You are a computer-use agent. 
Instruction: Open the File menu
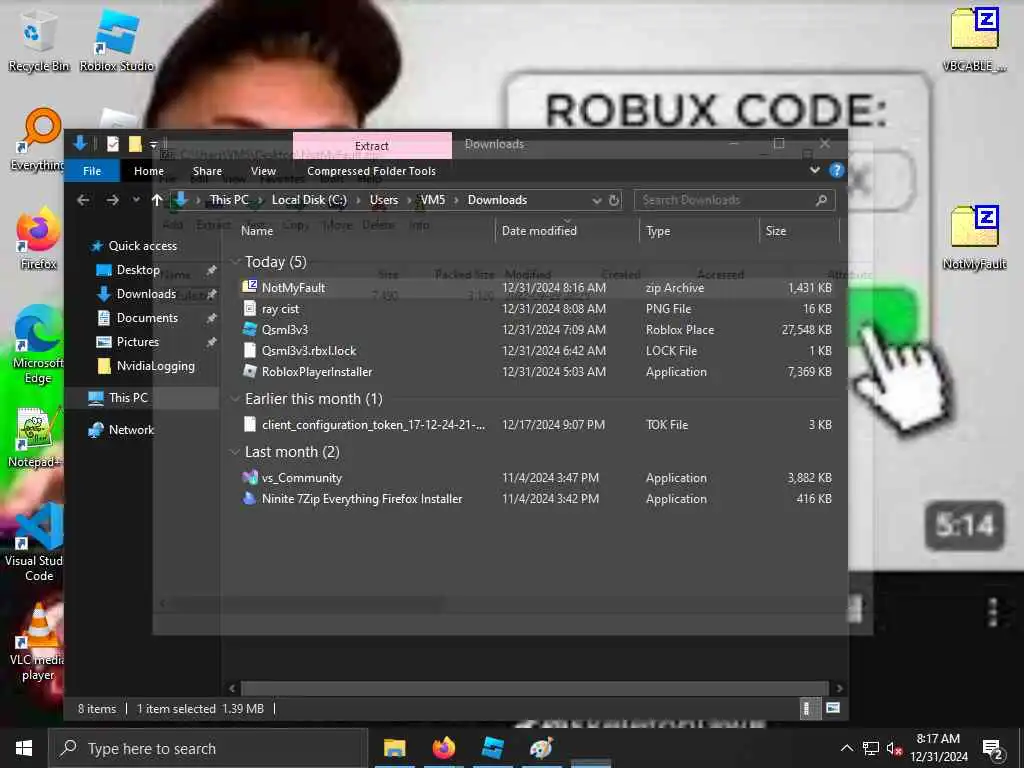92,170
